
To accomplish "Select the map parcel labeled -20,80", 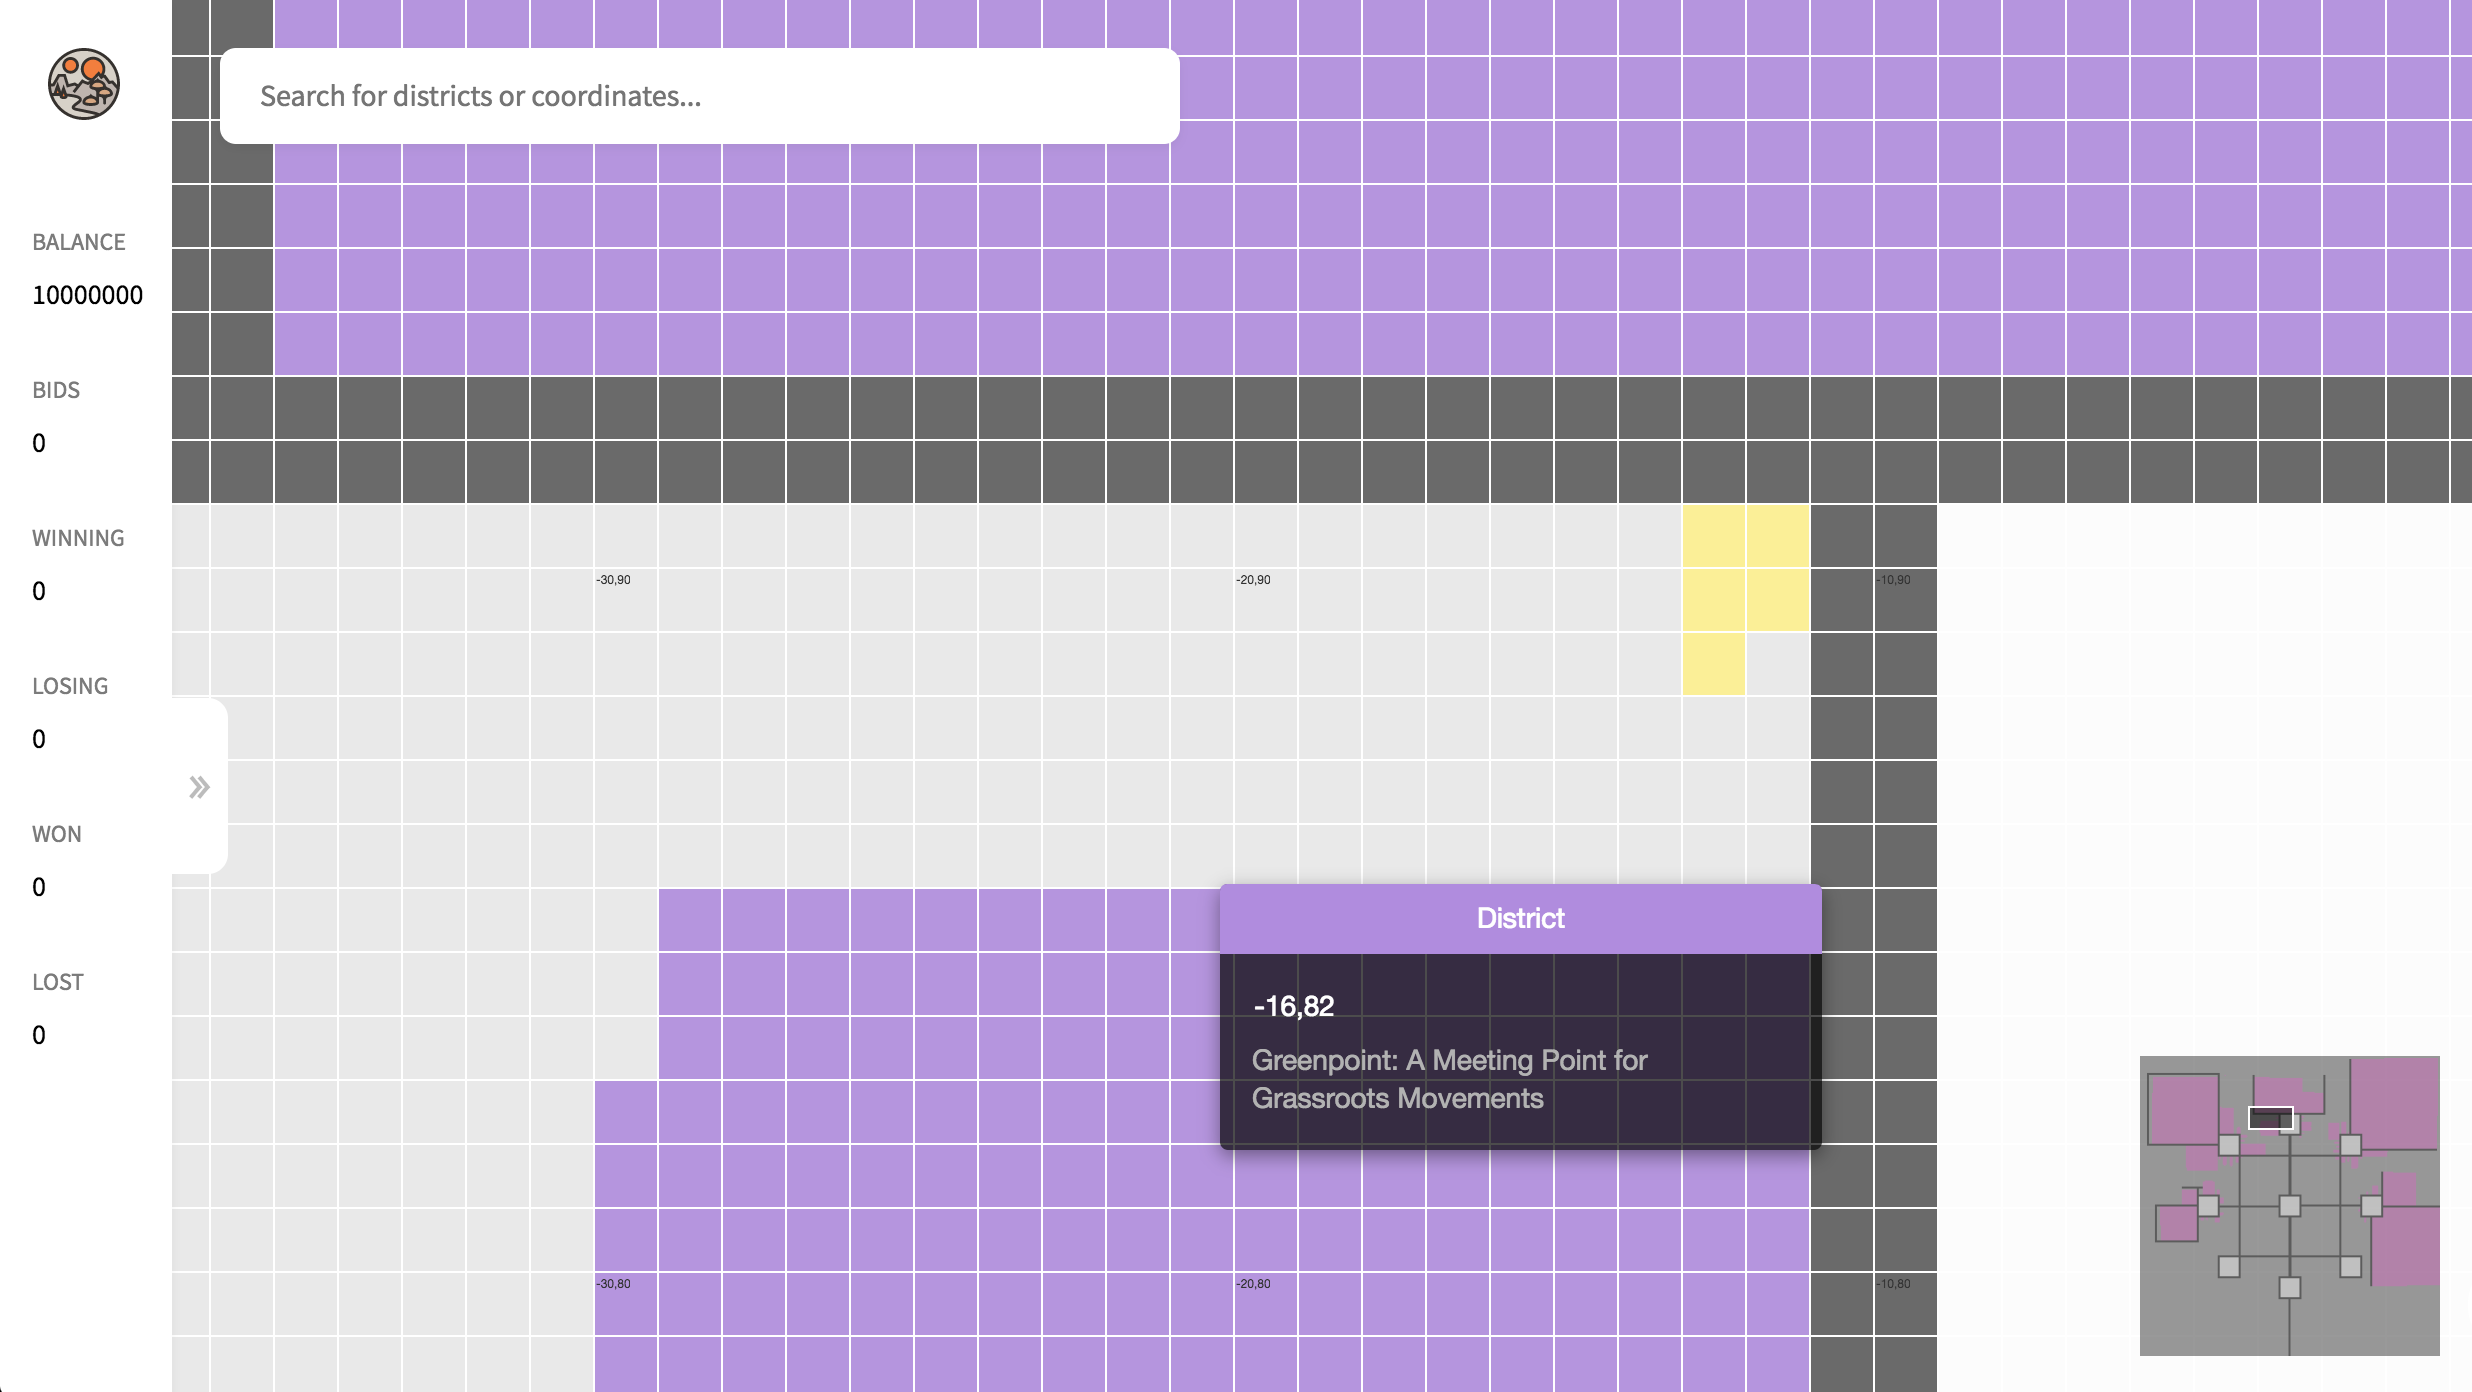I will coord(1266,1304).
